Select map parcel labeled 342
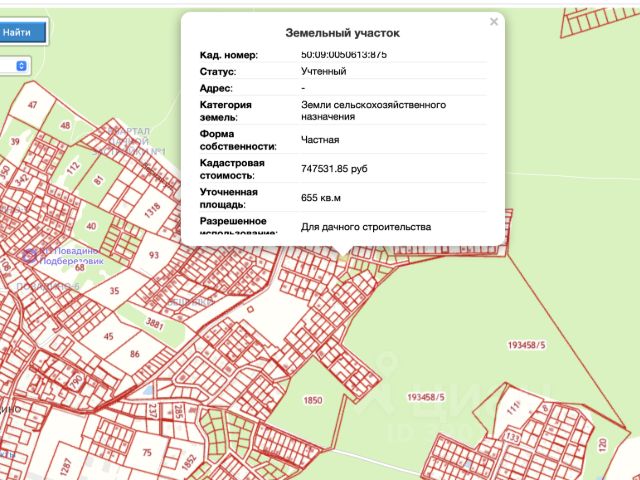This screenshot has width=640, height=480. 22,178
